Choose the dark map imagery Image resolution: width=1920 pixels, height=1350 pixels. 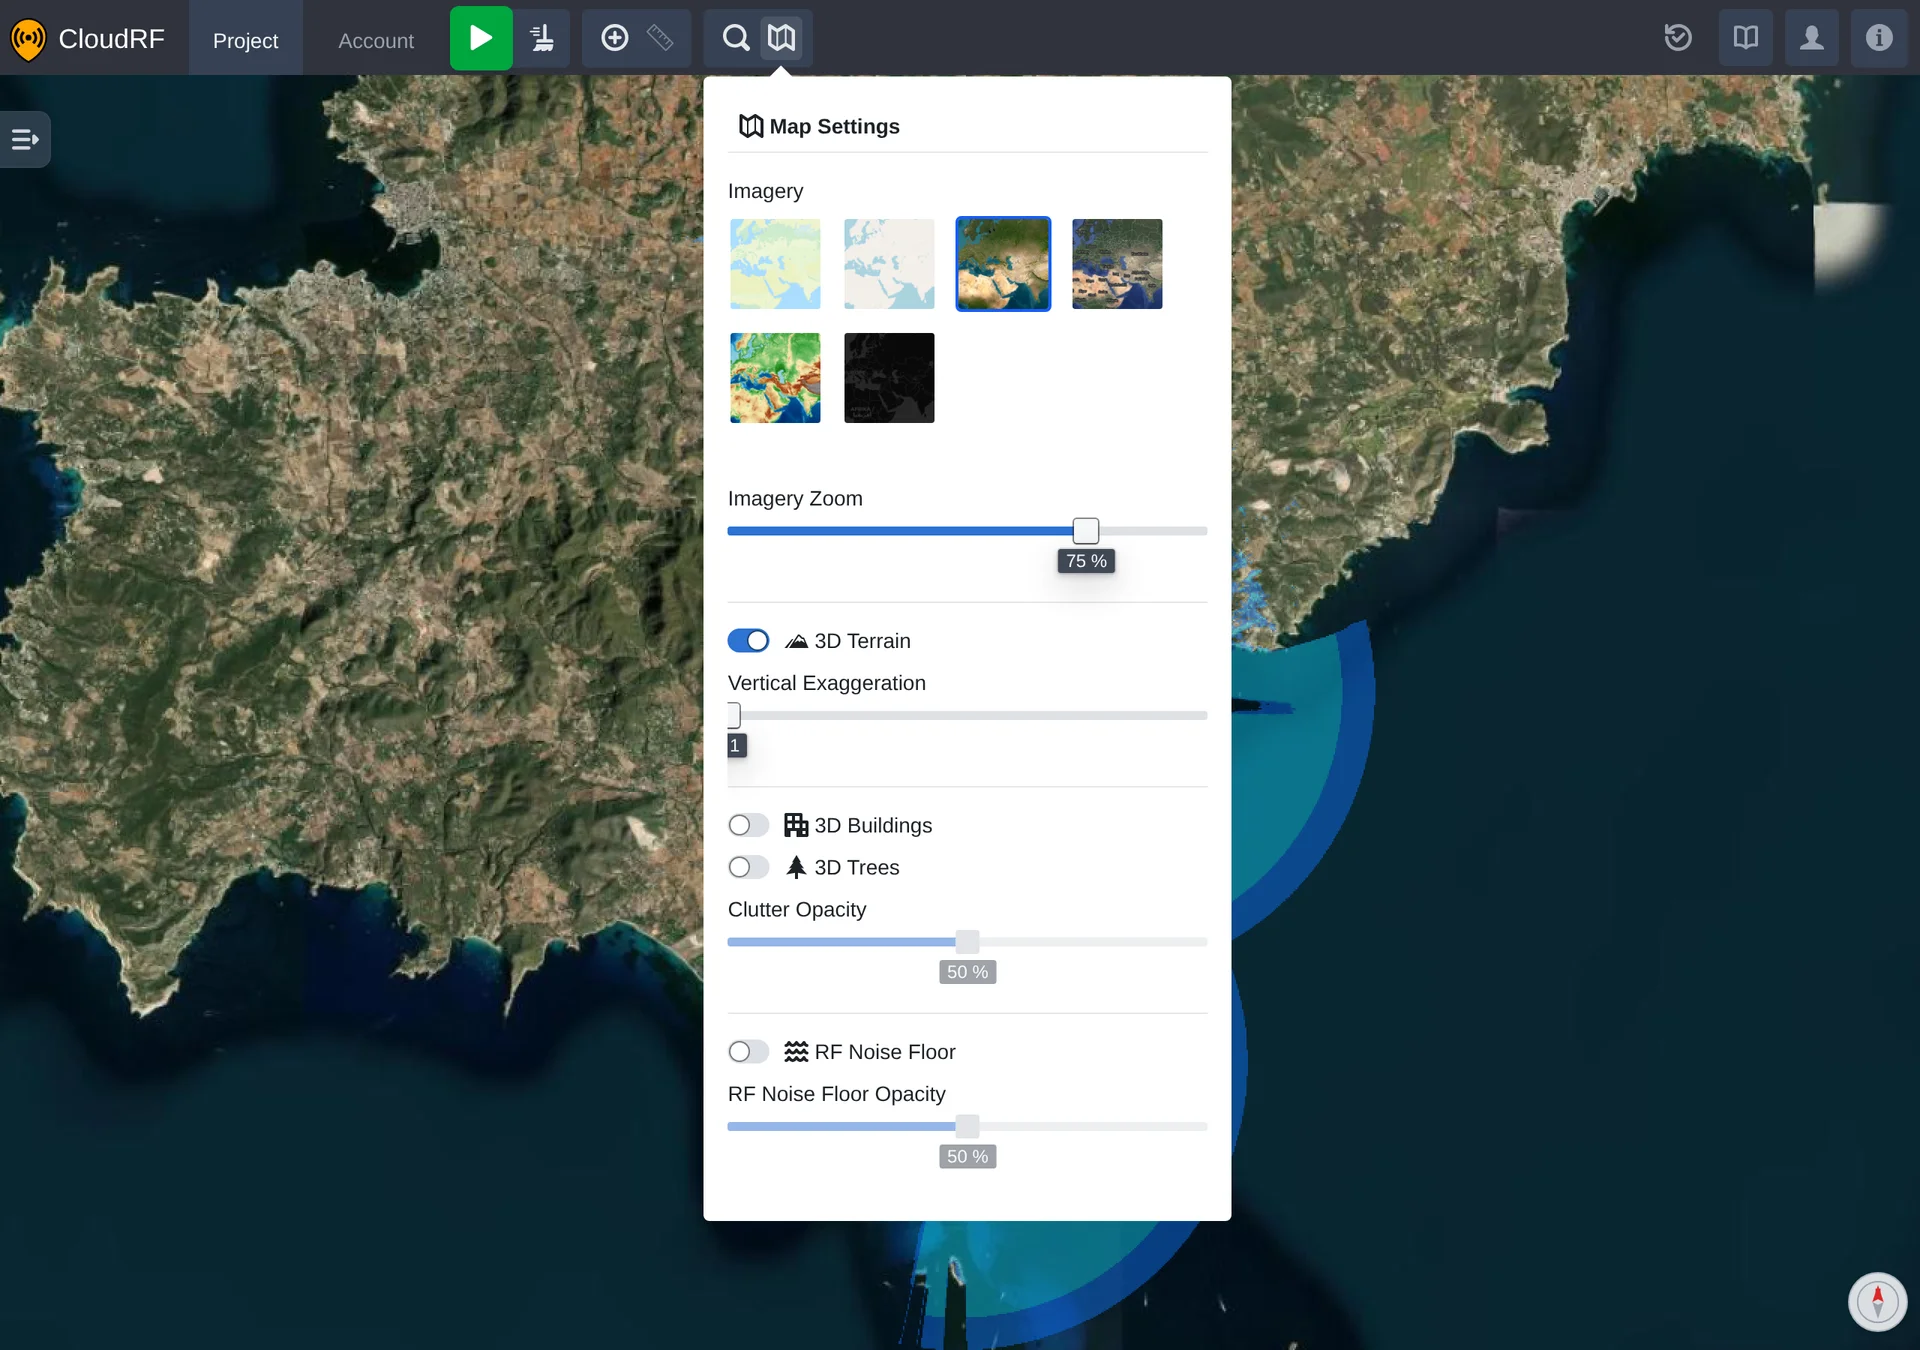tap(889, 378)
